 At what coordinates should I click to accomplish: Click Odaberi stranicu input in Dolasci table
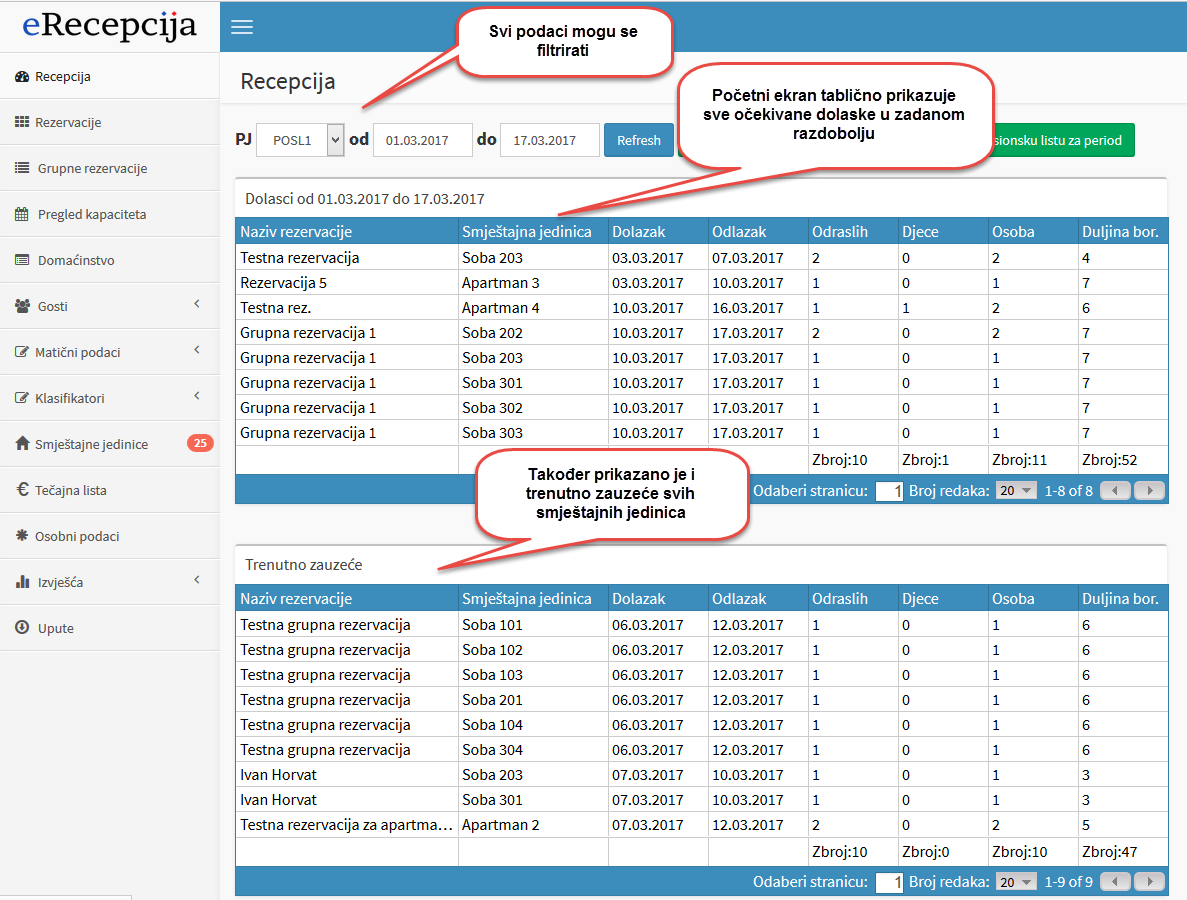point(889,490)
